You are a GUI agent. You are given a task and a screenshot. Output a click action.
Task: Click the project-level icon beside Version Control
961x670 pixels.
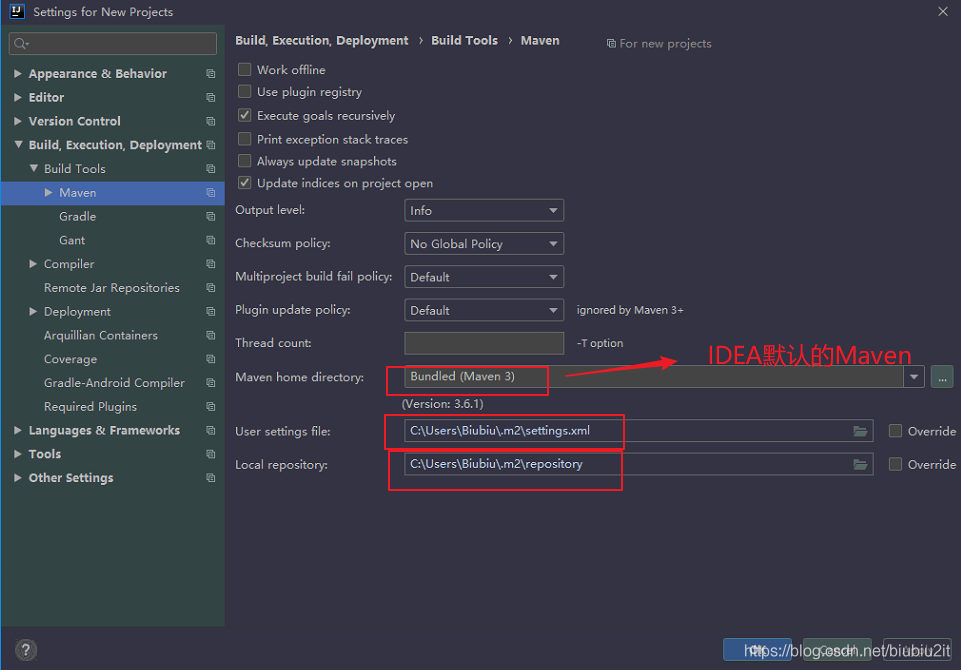(x=211, y=121)
